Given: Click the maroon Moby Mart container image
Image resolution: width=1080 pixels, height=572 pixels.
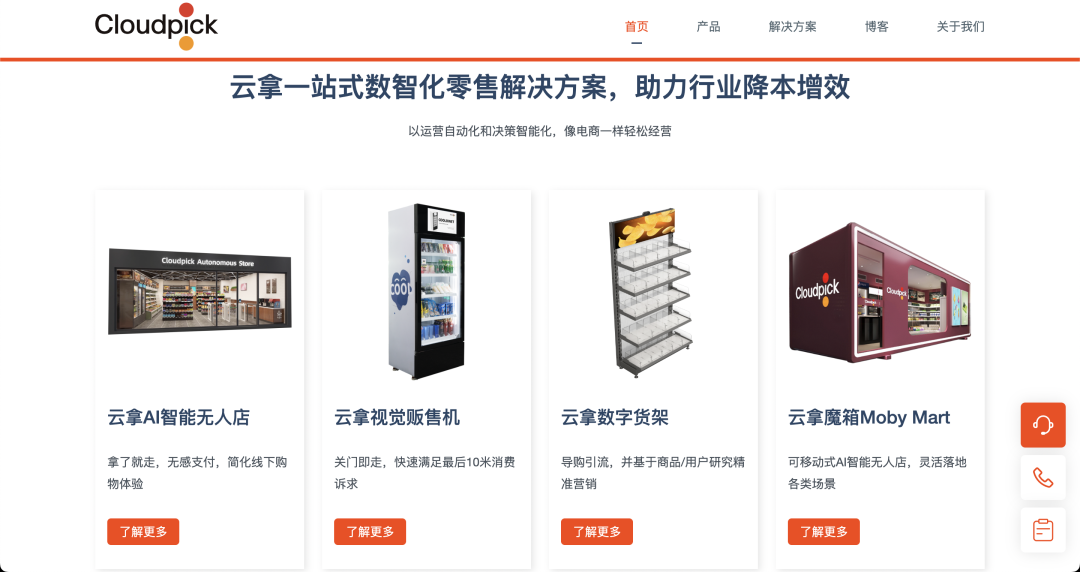Looking at the screenshot, I should click(x=880, y=292).
